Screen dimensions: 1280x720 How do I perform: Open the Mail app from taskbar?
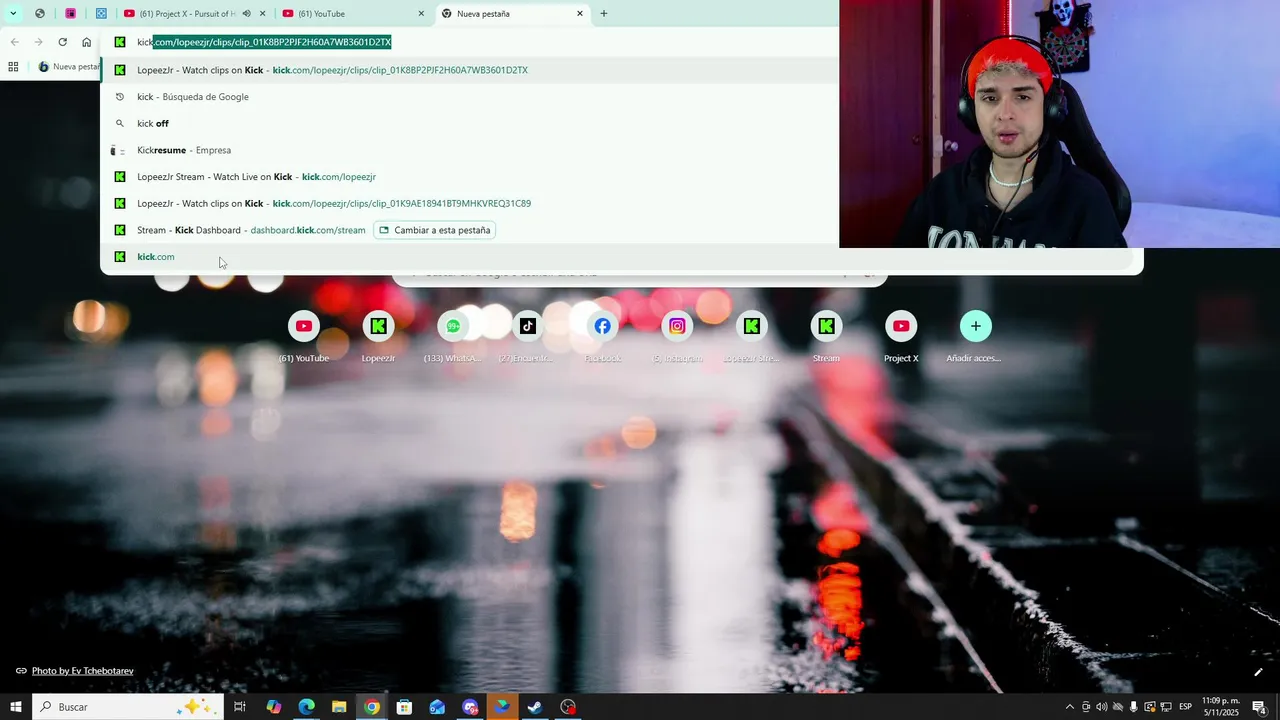[437, 707]
